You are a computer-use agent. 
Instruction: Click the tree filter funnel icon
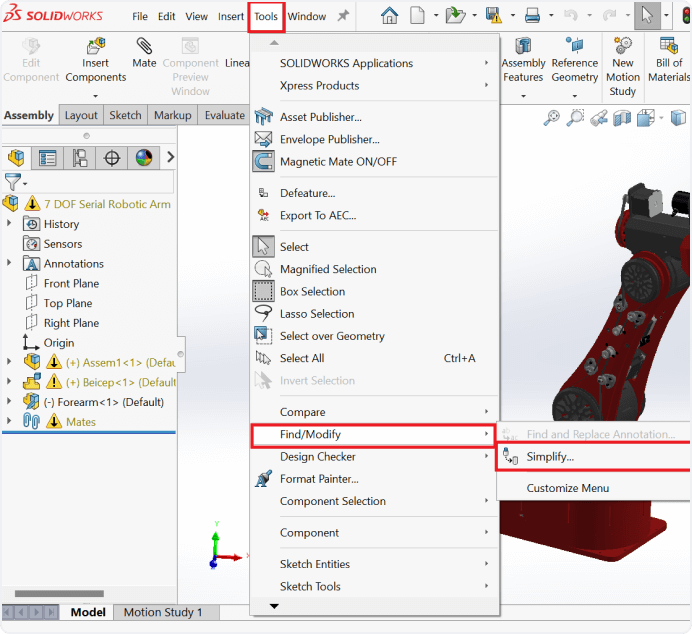(13, 182)
